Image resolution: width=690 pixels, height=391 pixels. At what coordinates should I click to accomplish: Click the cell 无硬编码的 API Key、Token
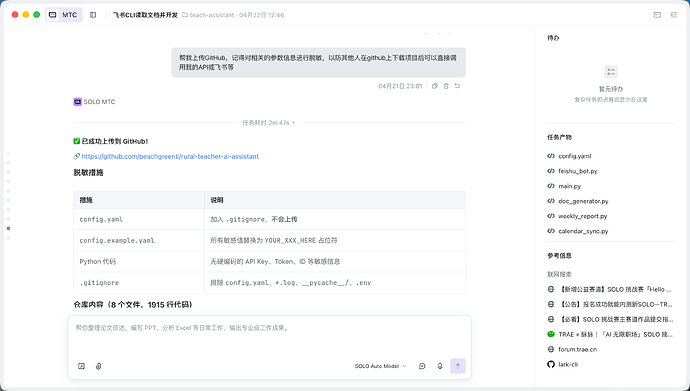pyautogui.click(x=335, y=261)
